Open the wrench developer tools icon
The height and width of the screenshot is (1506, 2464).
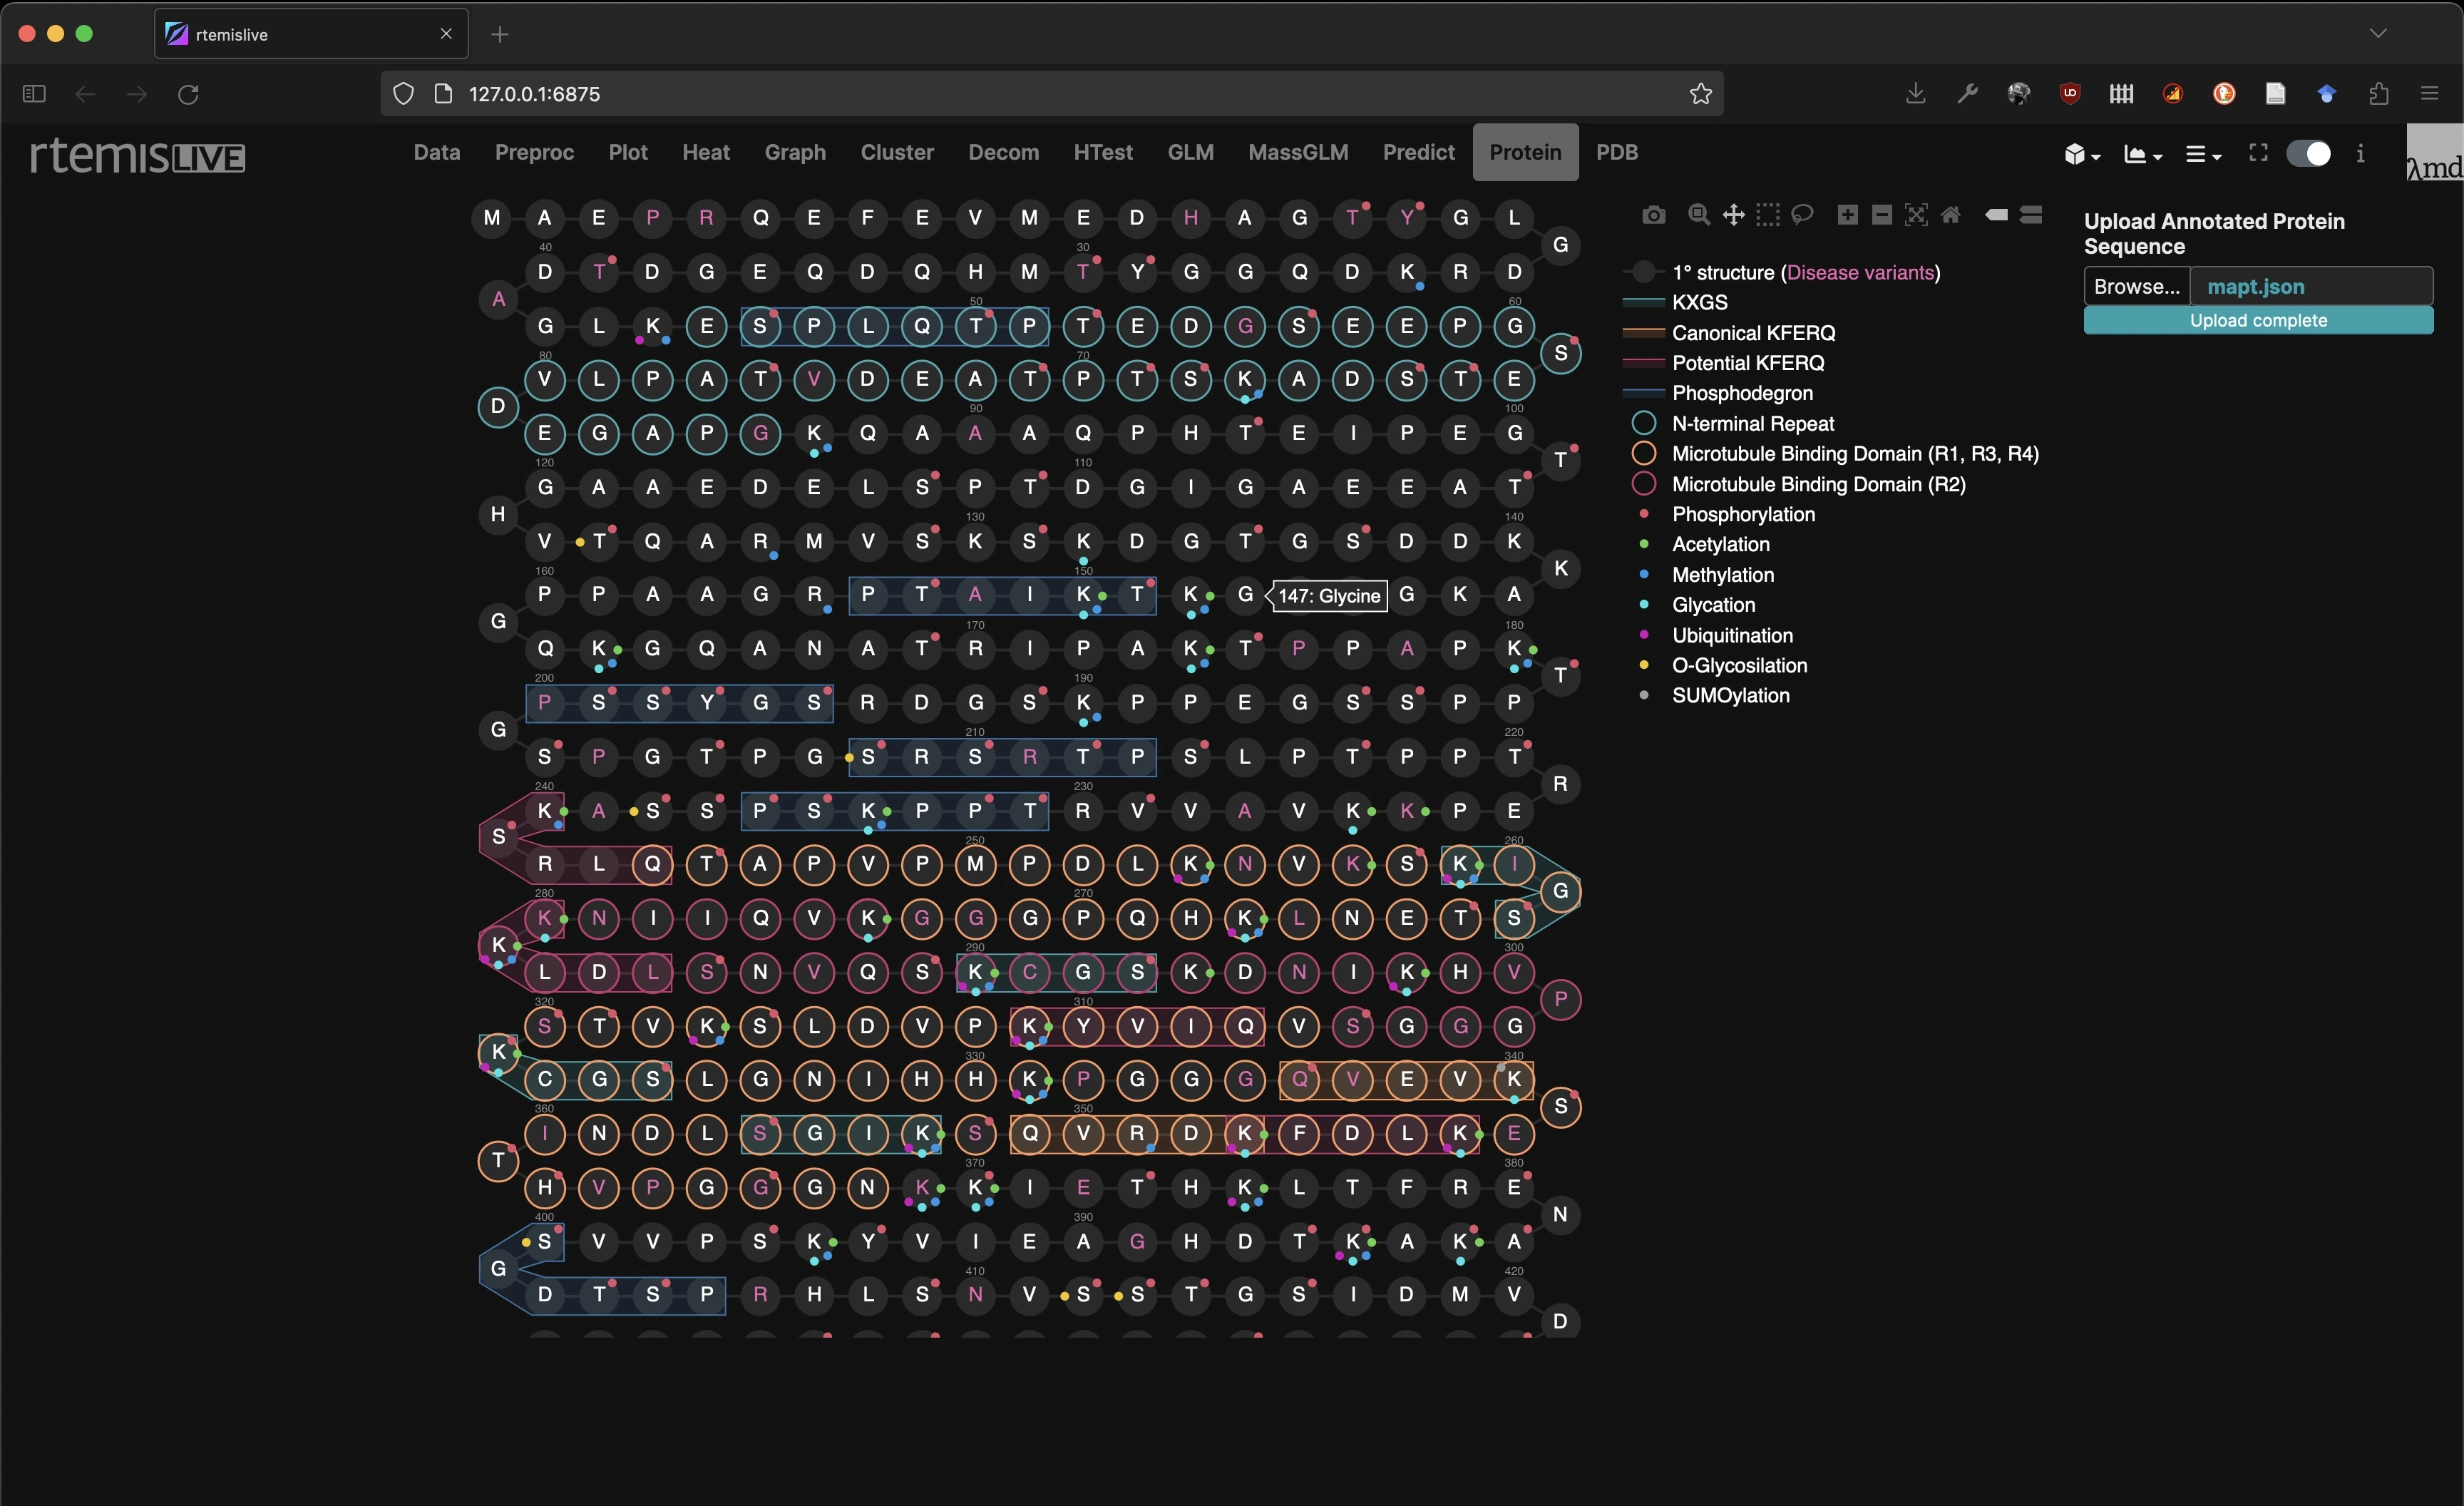click(1967, 93)
